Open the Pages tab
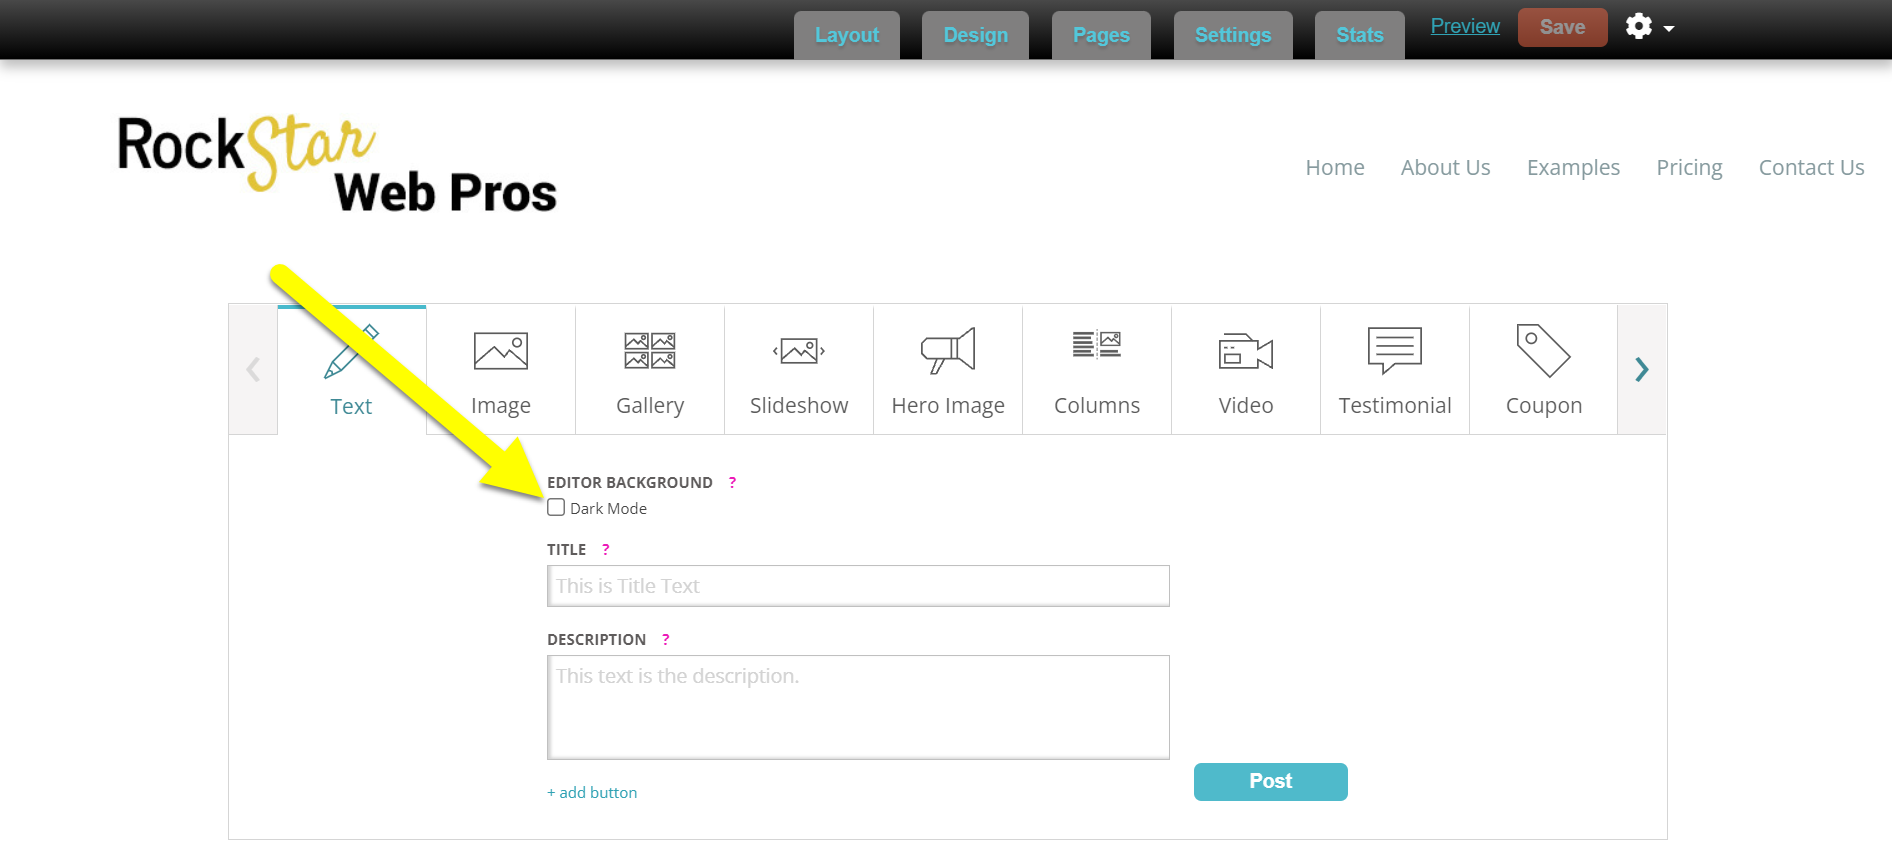Screen dimensions: 1892x845 click(x=1101, y=35)
